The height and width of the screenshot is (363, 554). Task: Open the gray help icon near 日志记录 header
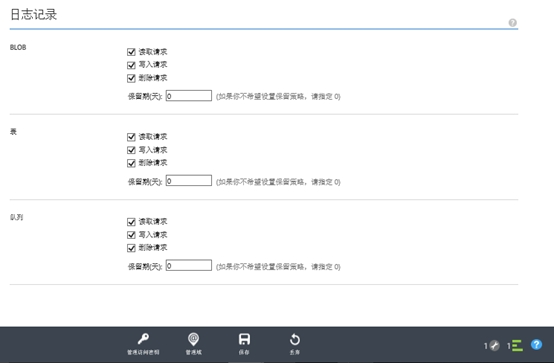click(x=512, y=23)
